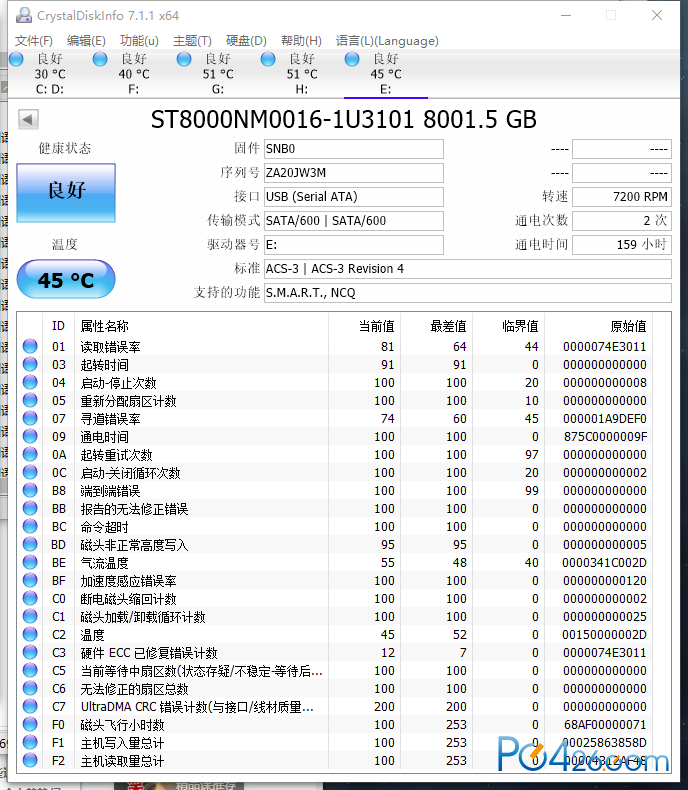This screenshot has height=790, width=688.
Task: Click the 当前值 column header
Action: pyautogui.click(x=376, y=326)
